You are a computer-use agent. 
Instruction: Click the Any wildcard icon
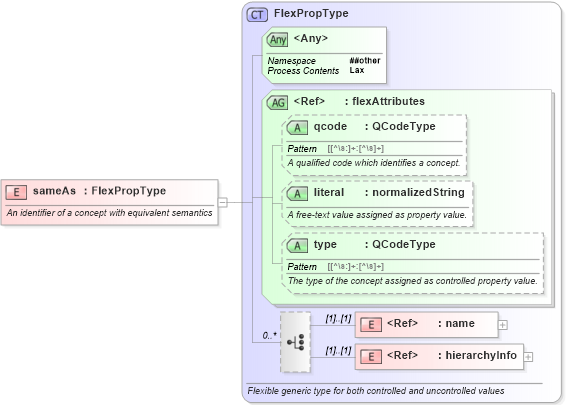pos(277,39)
